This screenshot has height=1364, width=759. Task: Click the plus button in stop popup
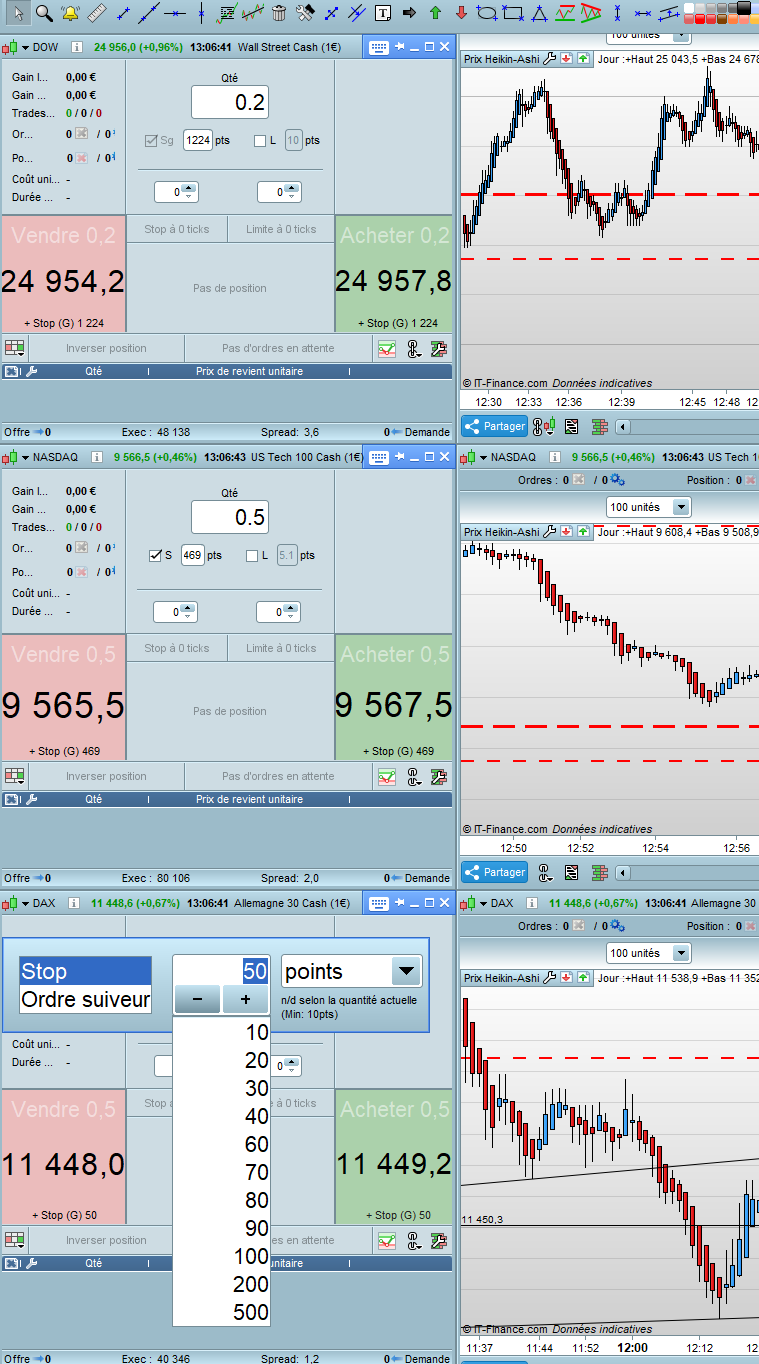[x=245, y=999]
